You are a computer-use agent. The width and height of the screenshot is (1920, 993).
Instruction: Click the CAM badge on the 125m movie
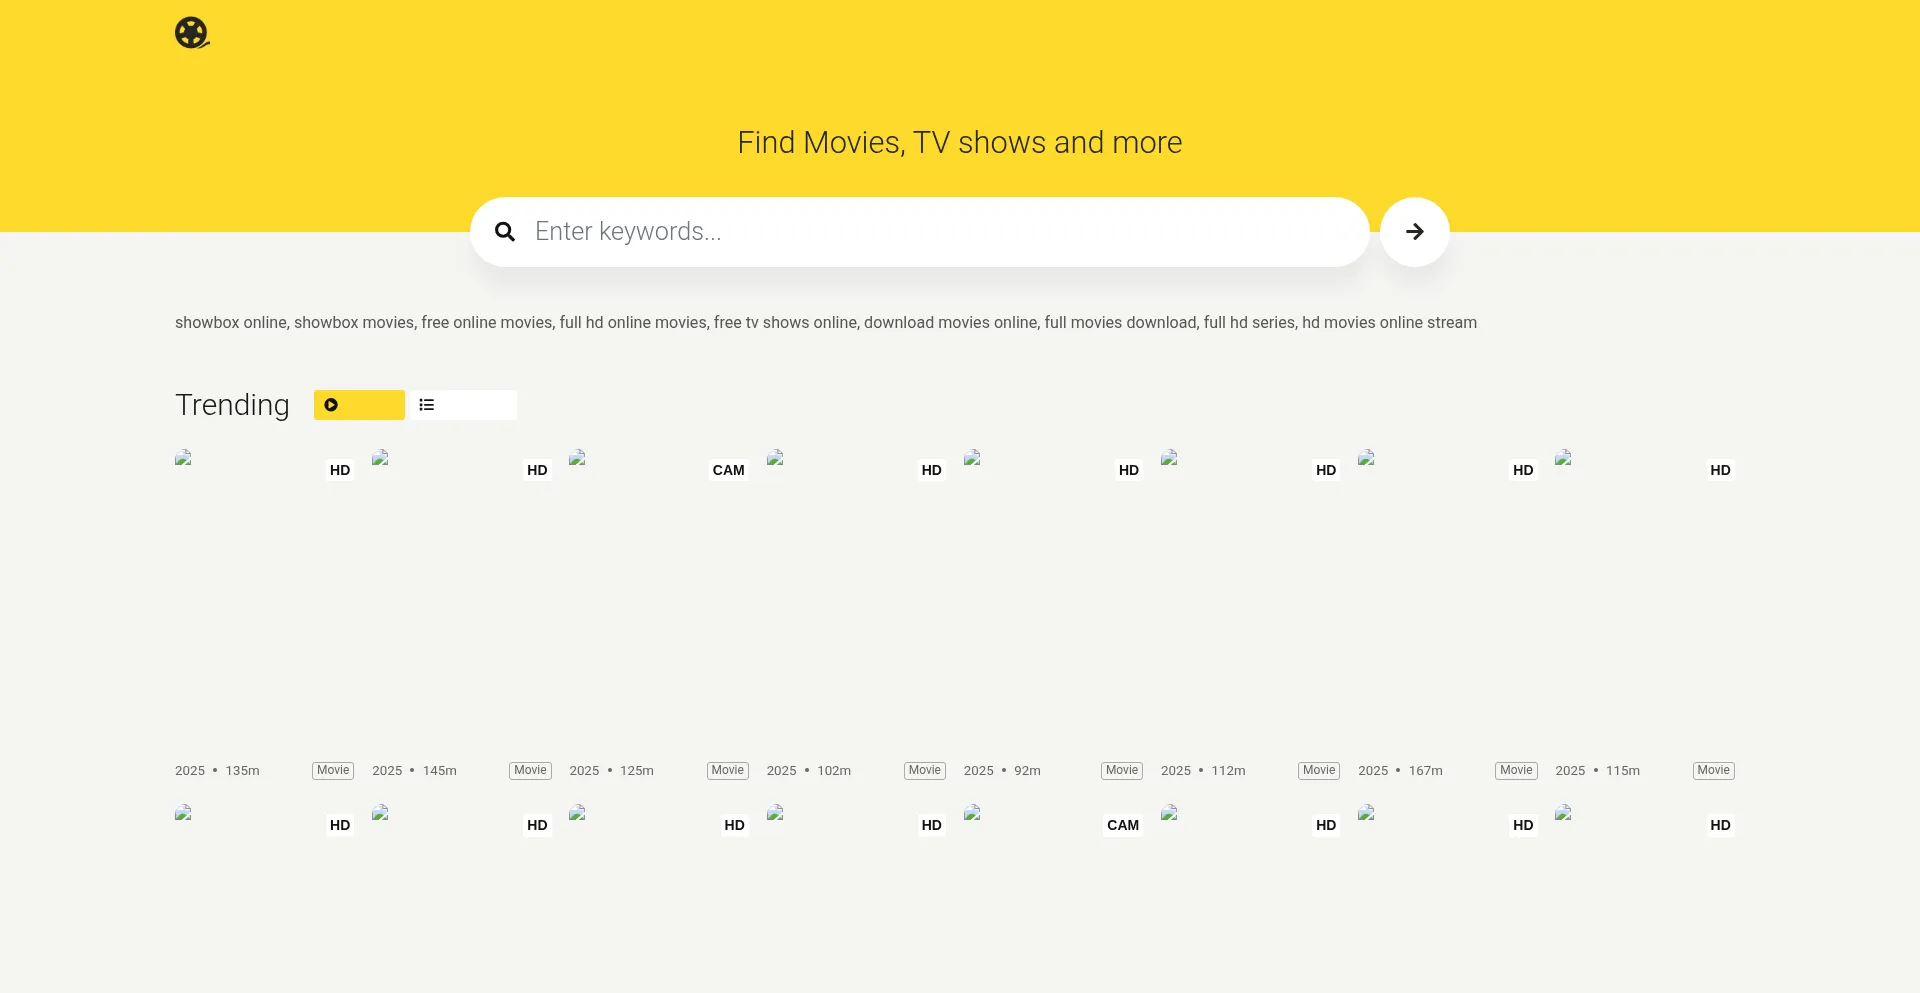click(728, 470)
